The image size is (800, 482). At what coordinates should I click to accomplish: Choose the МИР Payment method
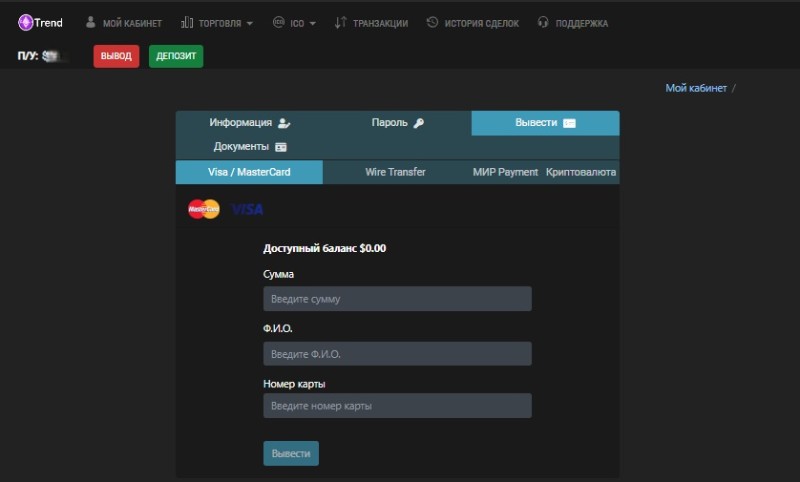(x=505, y=172)
